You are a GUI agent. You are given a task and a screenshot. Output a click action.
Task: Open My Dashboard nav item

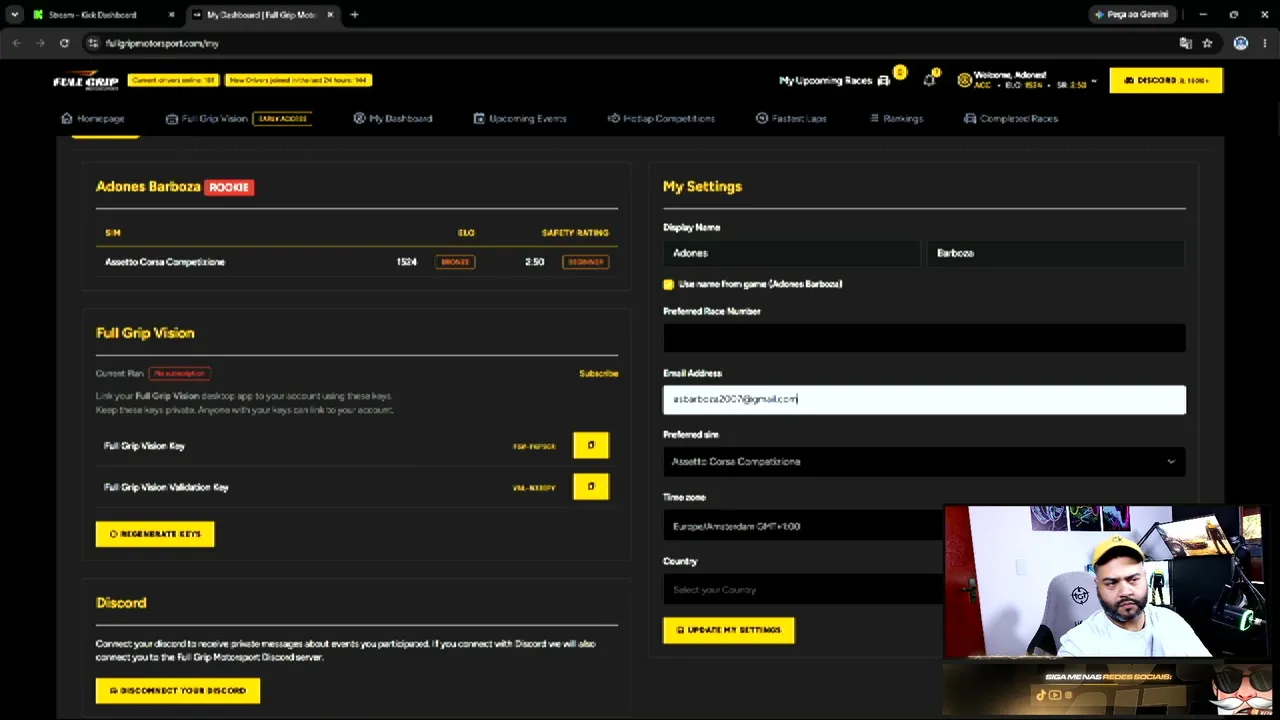393,118
